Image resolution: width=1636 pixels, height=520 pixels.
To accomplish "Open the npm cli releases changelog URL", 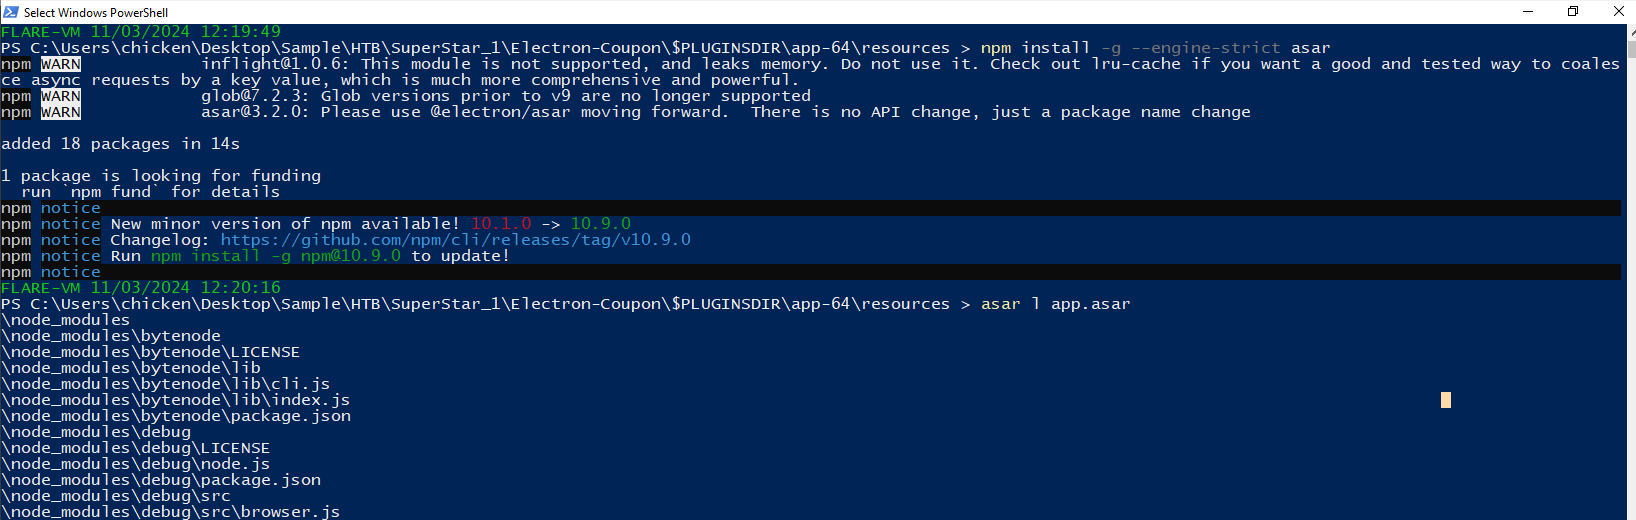I will click(455, 240).
